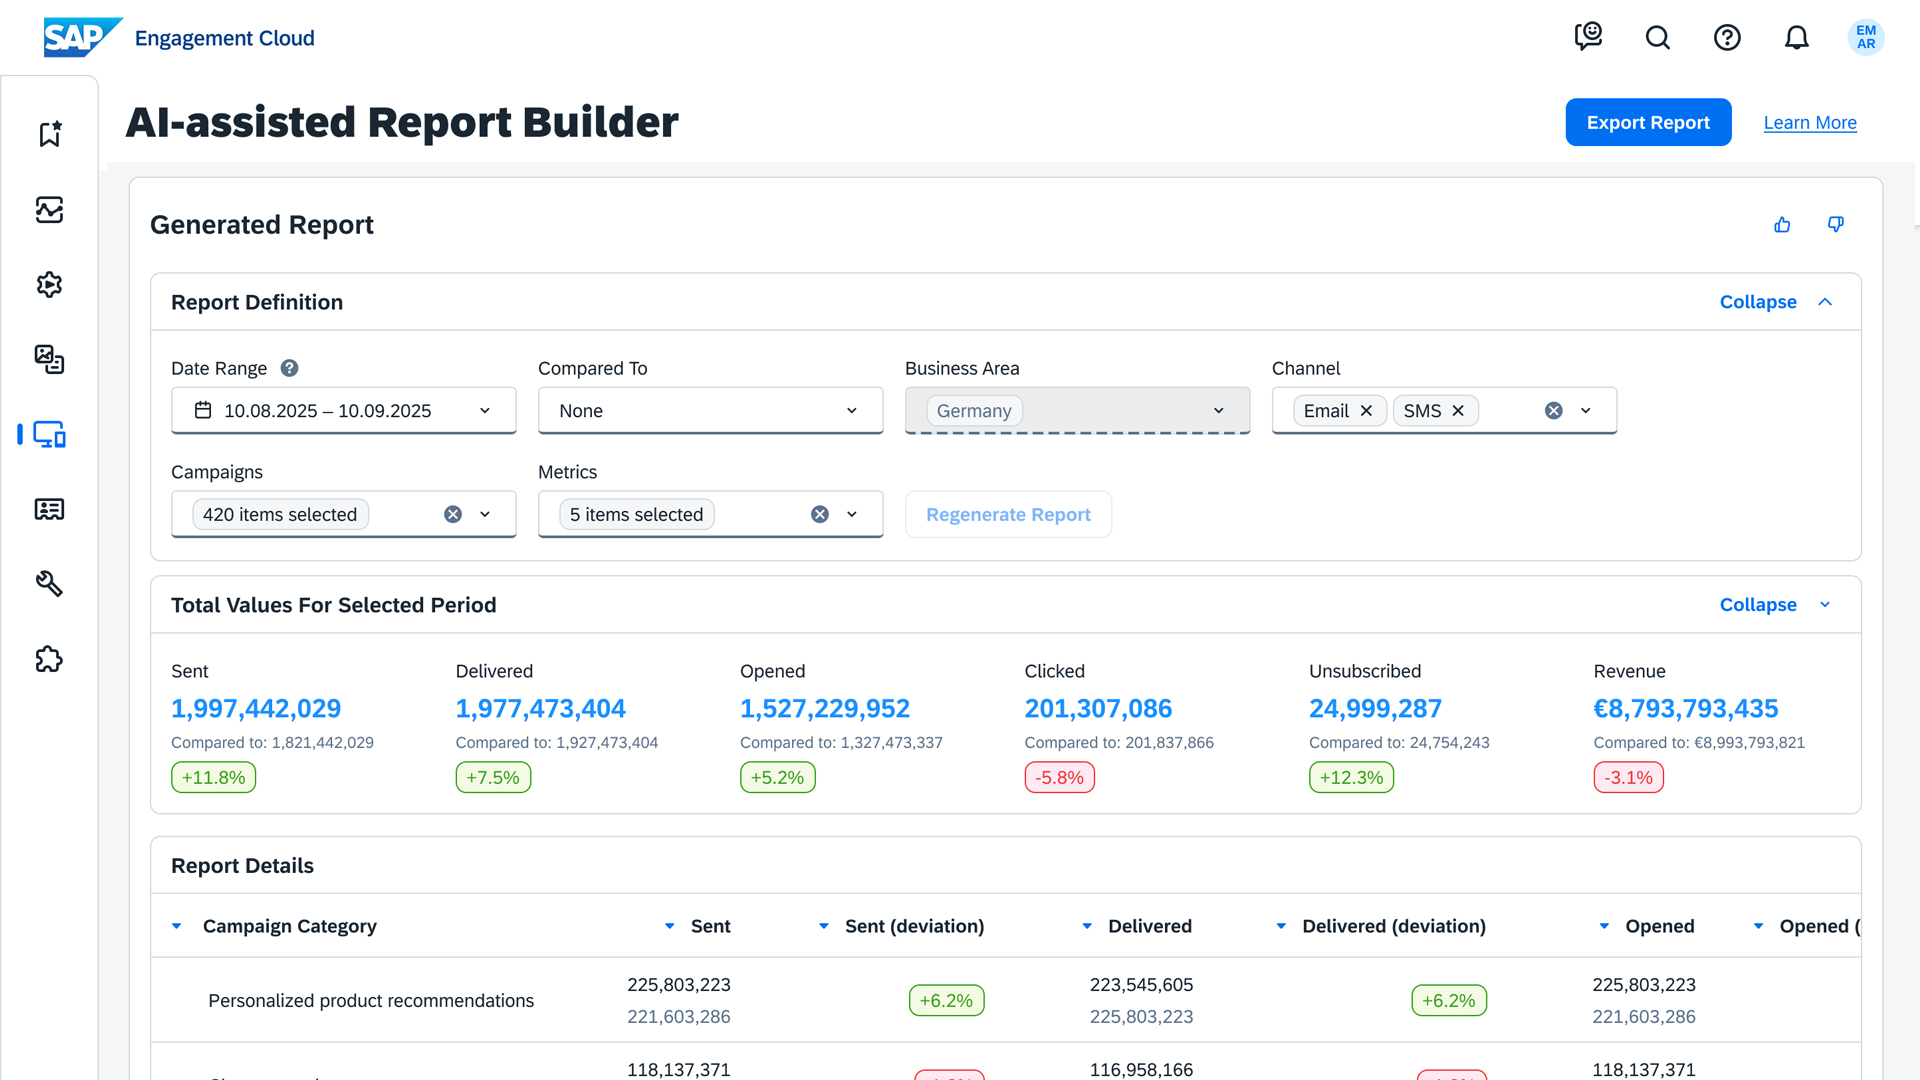
Task: Open the search icon in header
Action: [1658, 38]
